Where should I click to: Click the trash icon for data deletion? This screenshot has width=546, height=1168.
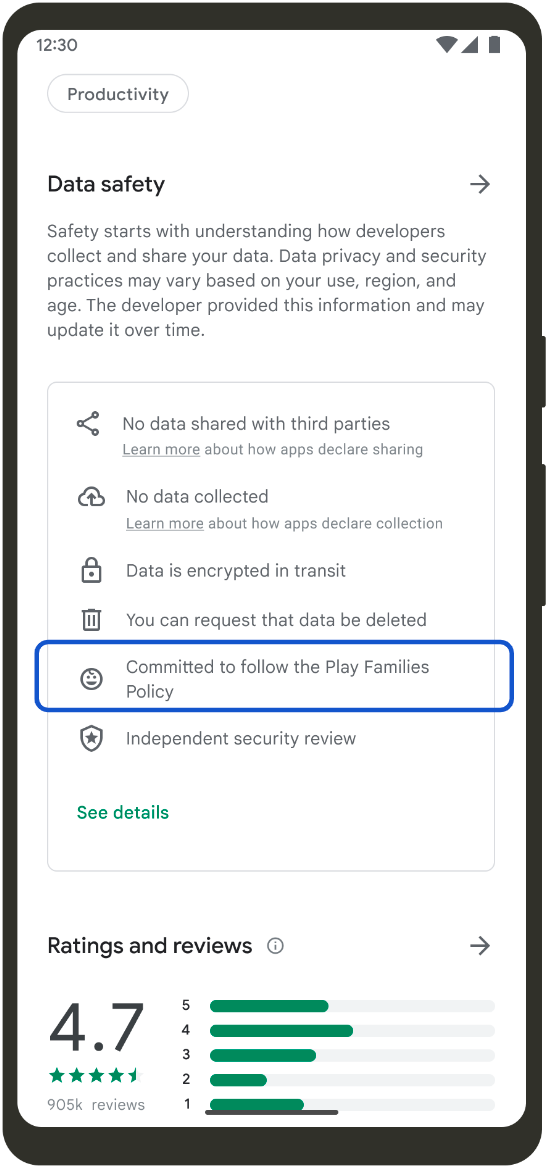(91, 620)
